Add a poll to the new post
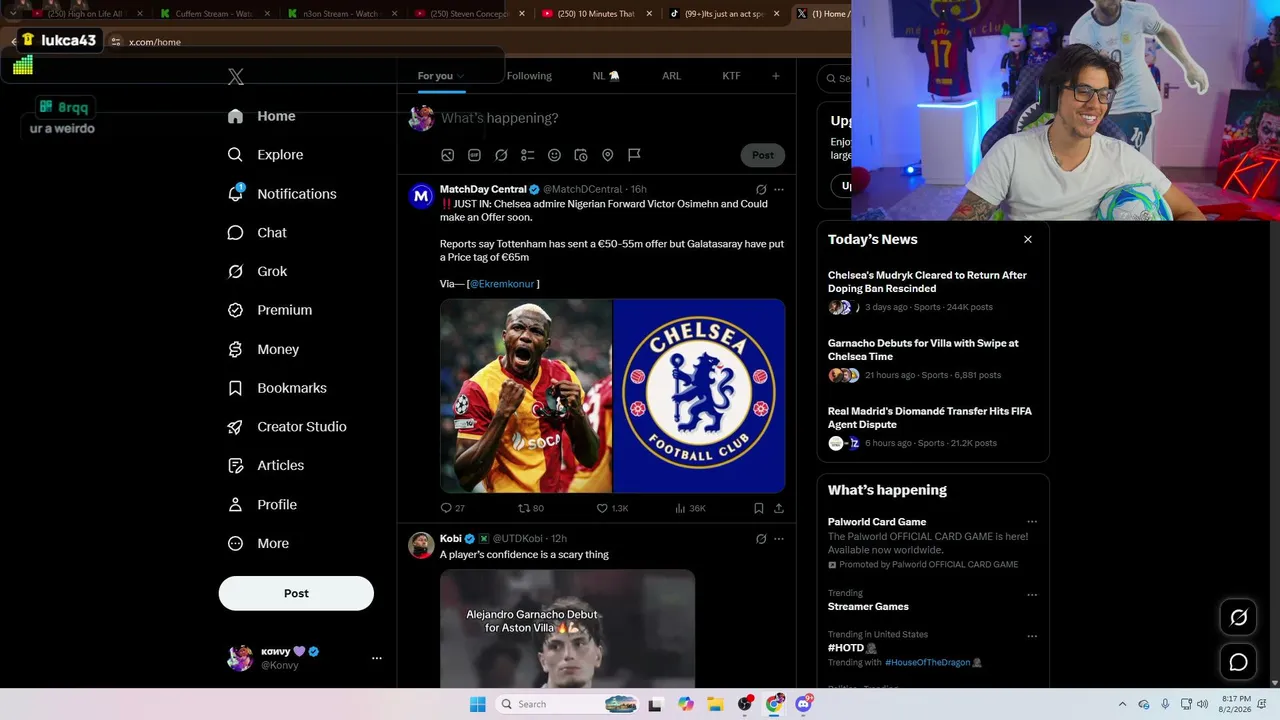The height and width of the screenshot is (720, 1280). [x=528, y=155]
